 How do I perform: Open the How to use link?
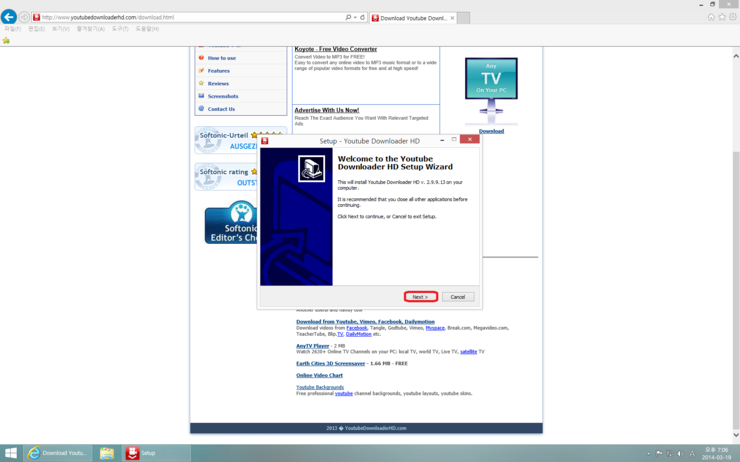(222, 58)
